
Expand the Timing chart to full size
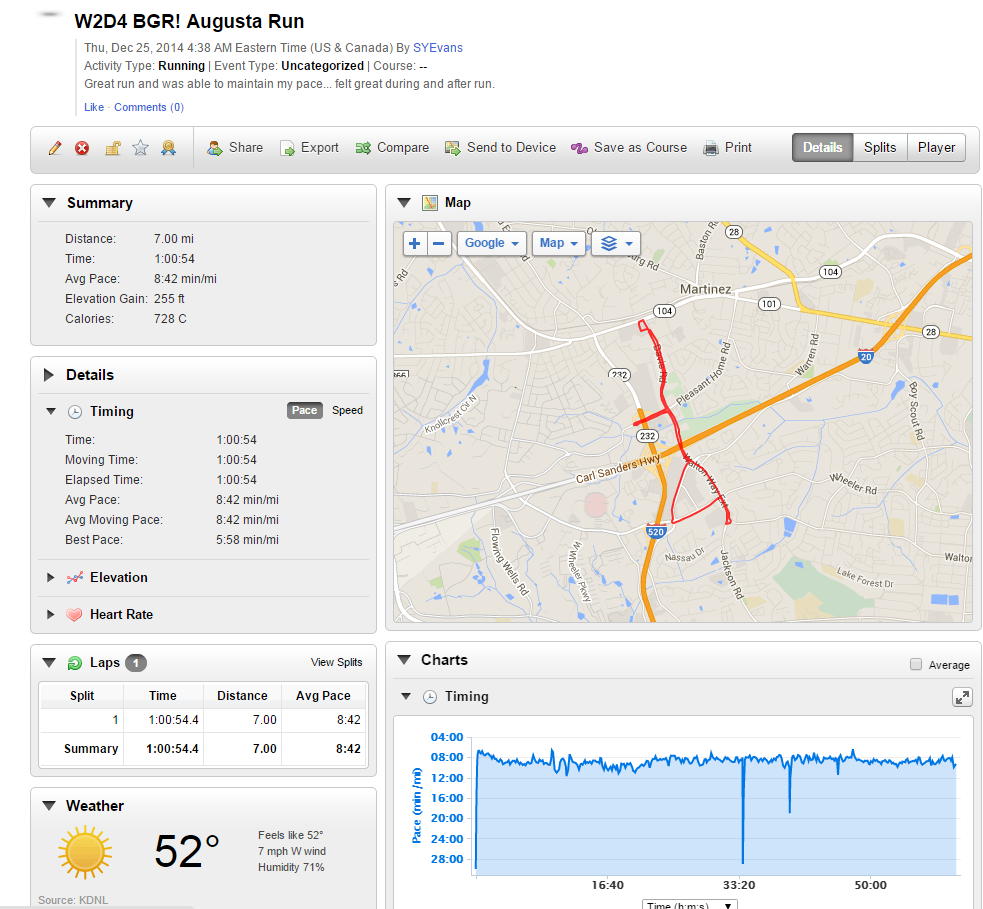tap(962, 697)
